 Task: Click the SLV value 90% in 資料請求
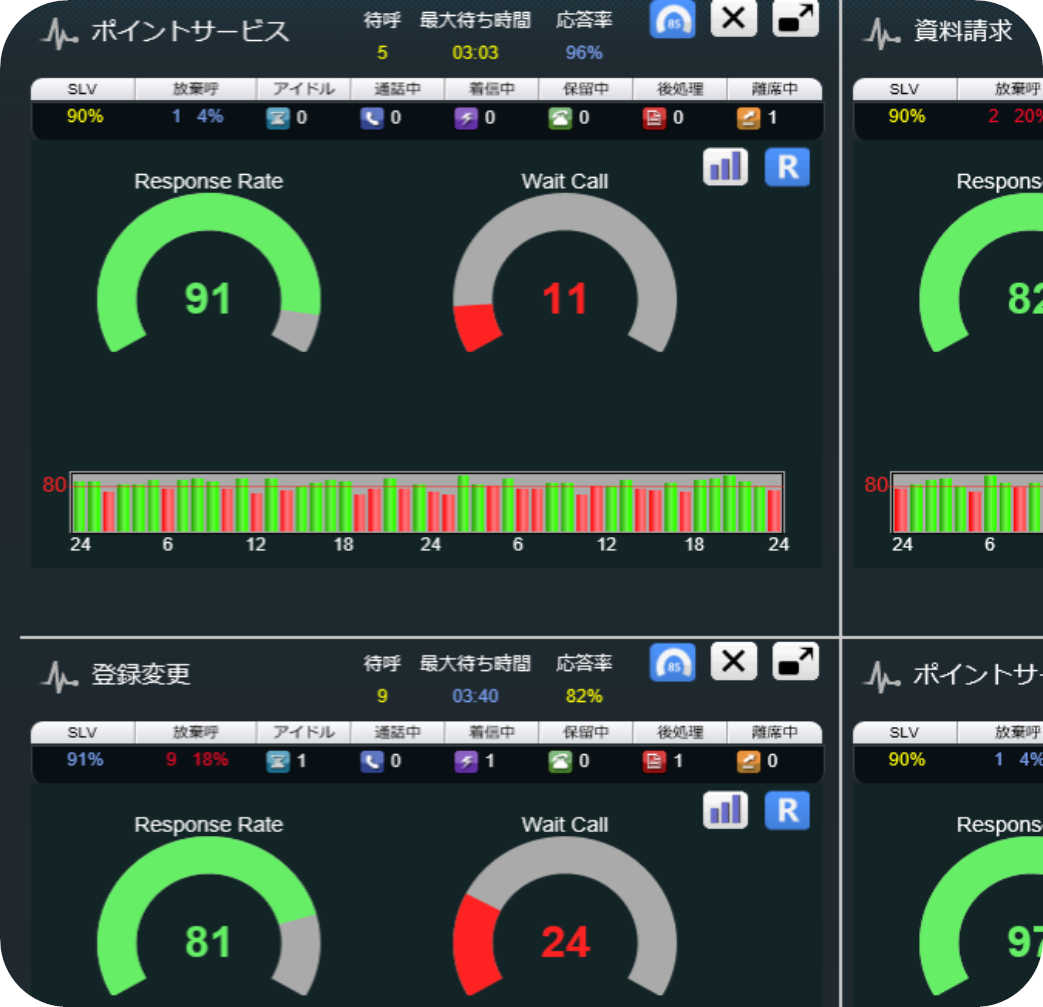(x=907, y=116)
